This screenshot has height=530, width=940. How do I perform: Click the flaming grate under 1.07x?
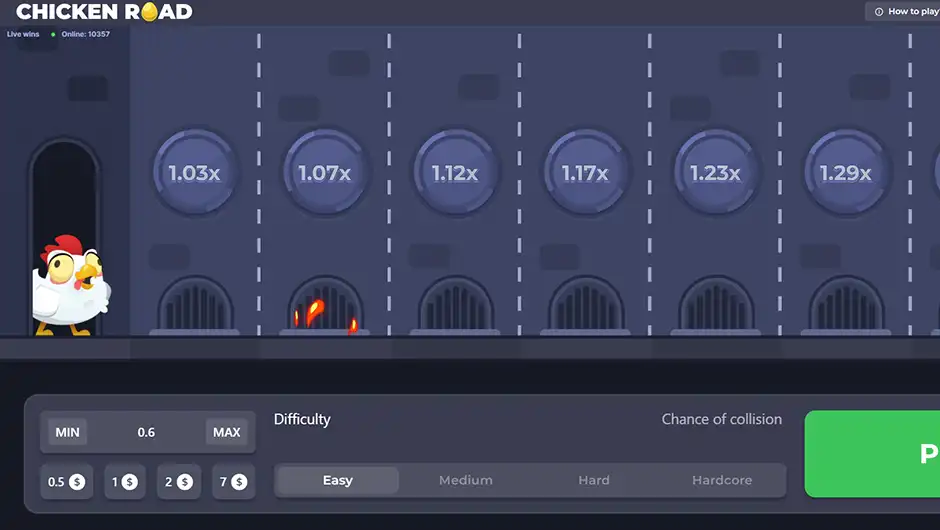325,305
